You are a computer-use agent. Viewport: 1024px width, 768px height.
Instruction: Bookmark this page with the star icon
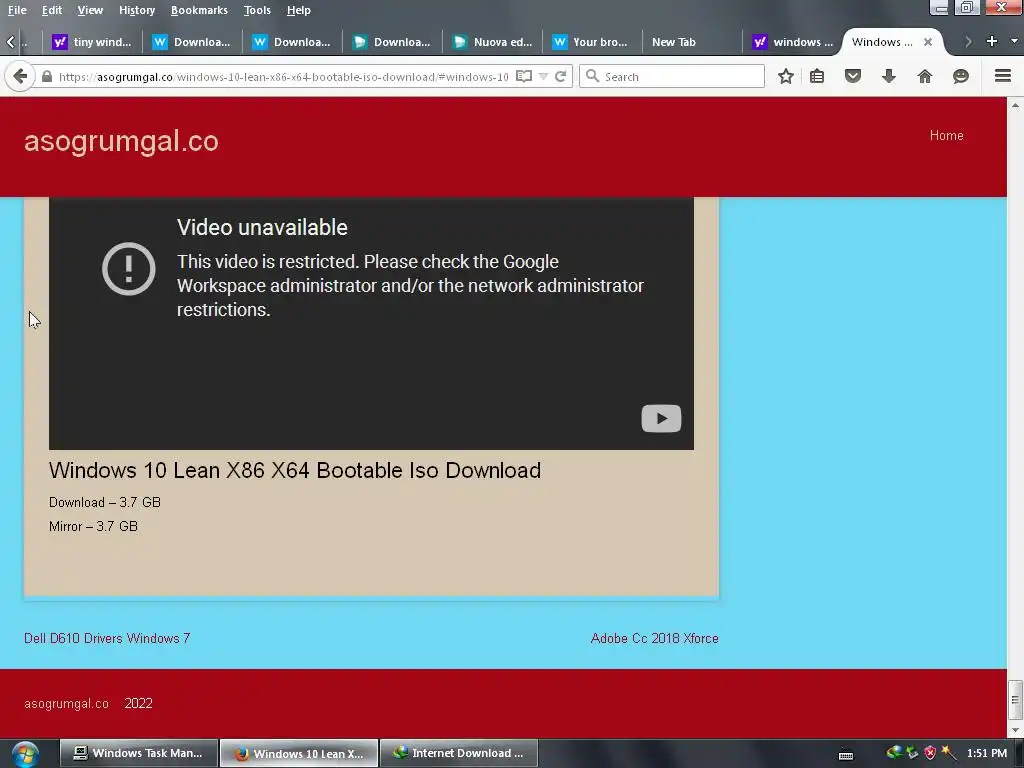pyautogui.click(x=786, y=76)
